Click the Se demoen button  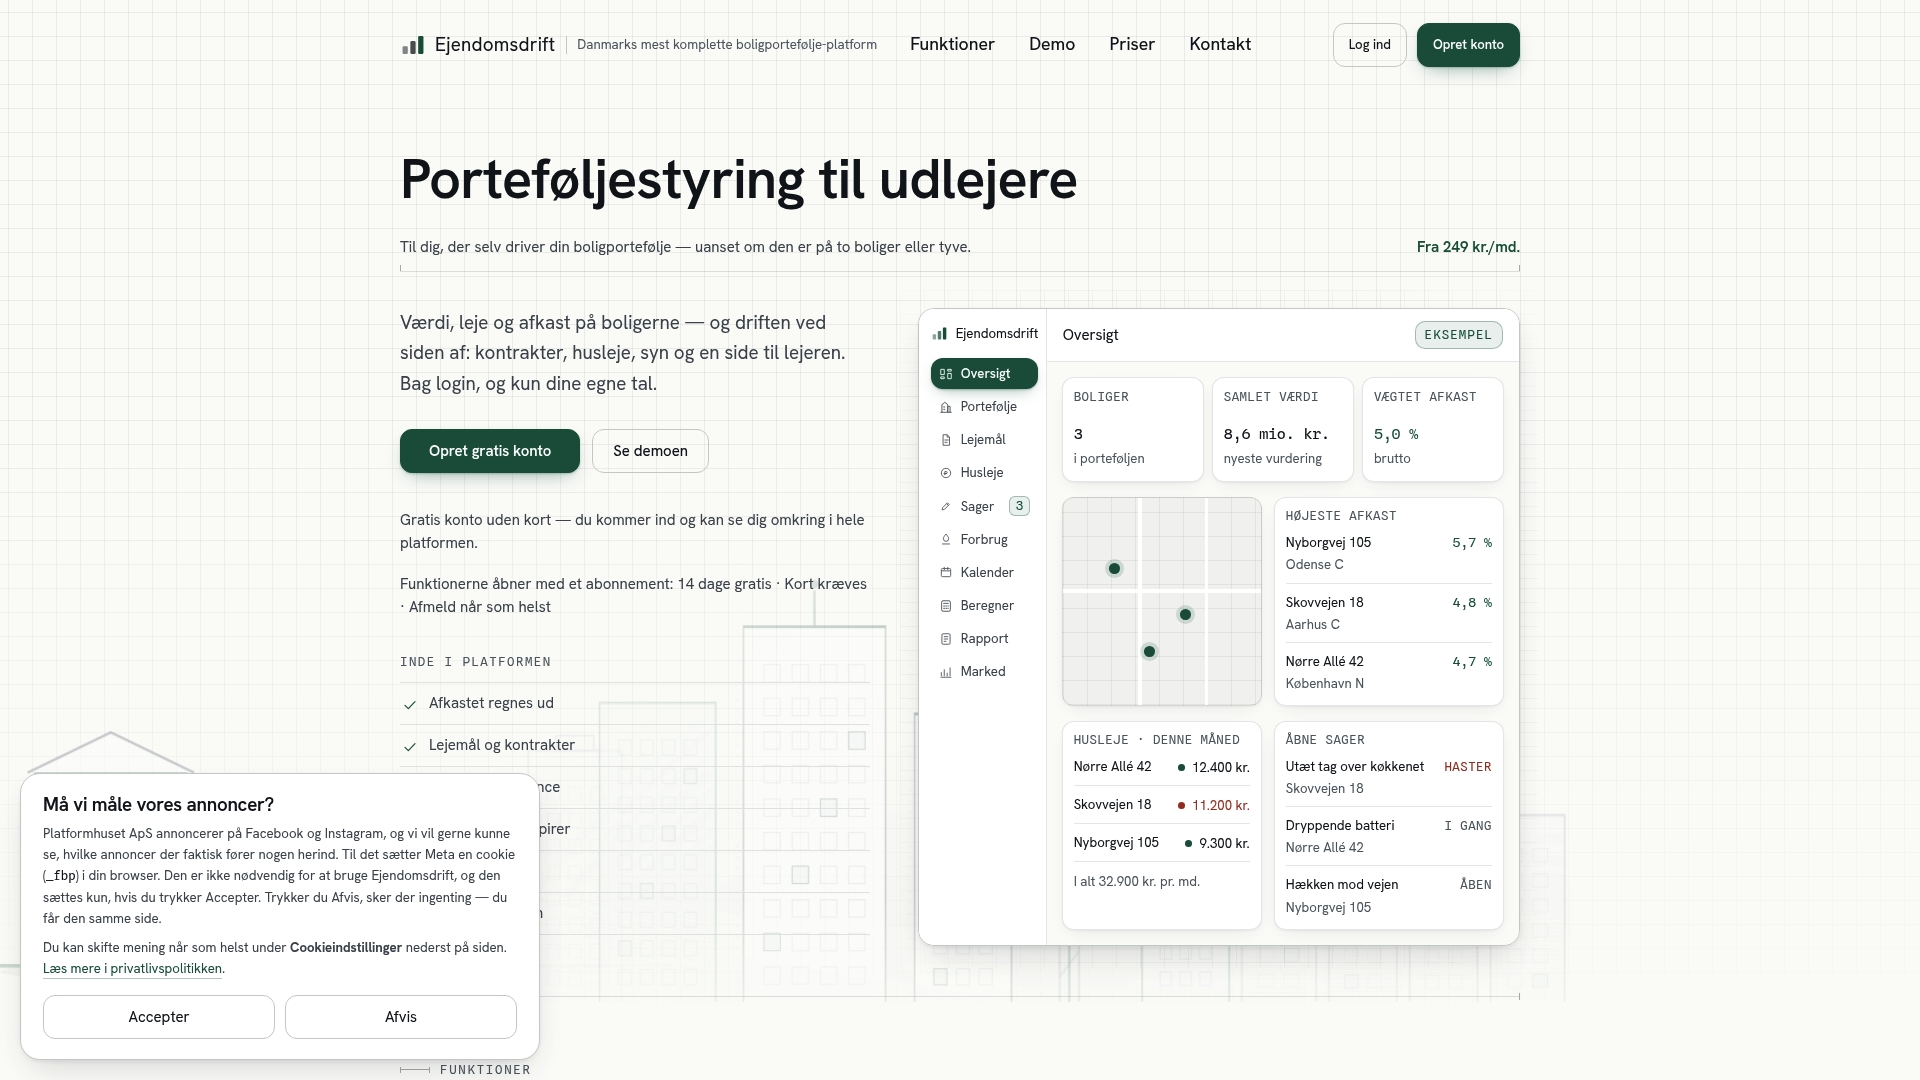[x=650, y=451]
